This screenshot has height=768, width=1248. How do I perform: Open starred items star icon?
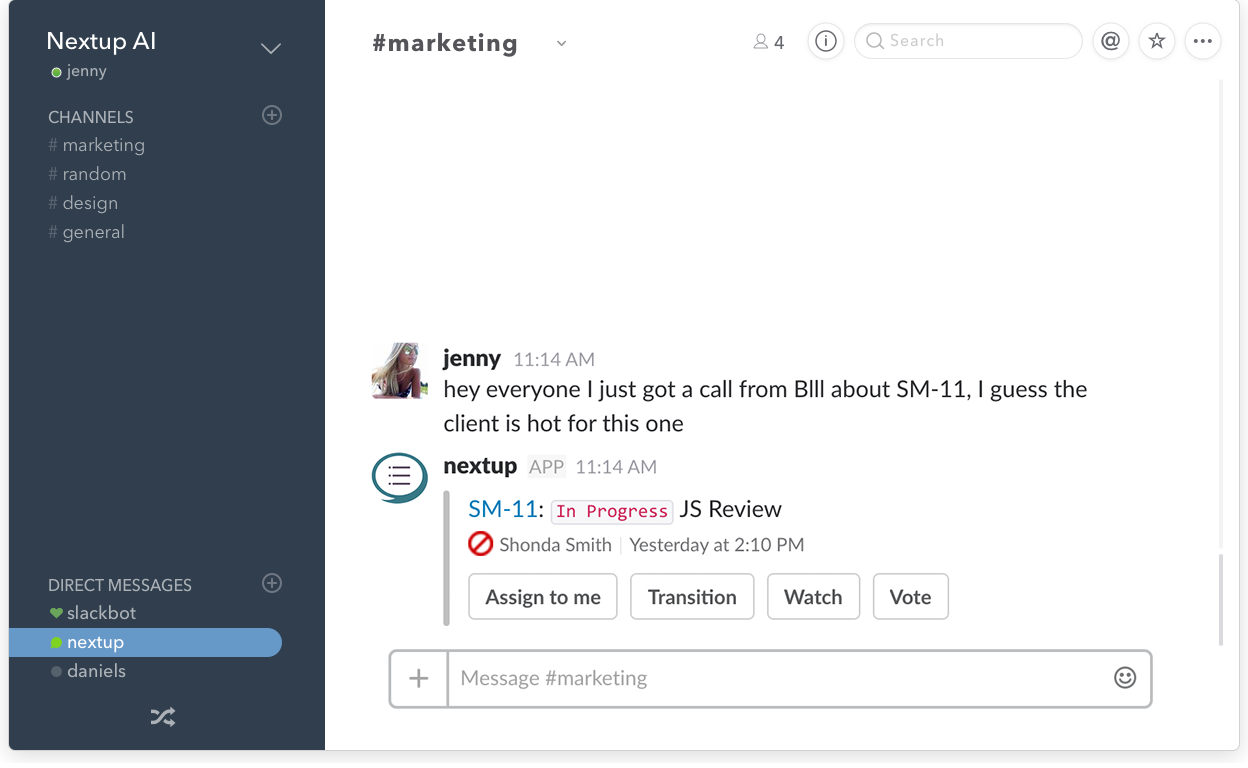(x=1157, y=41)
